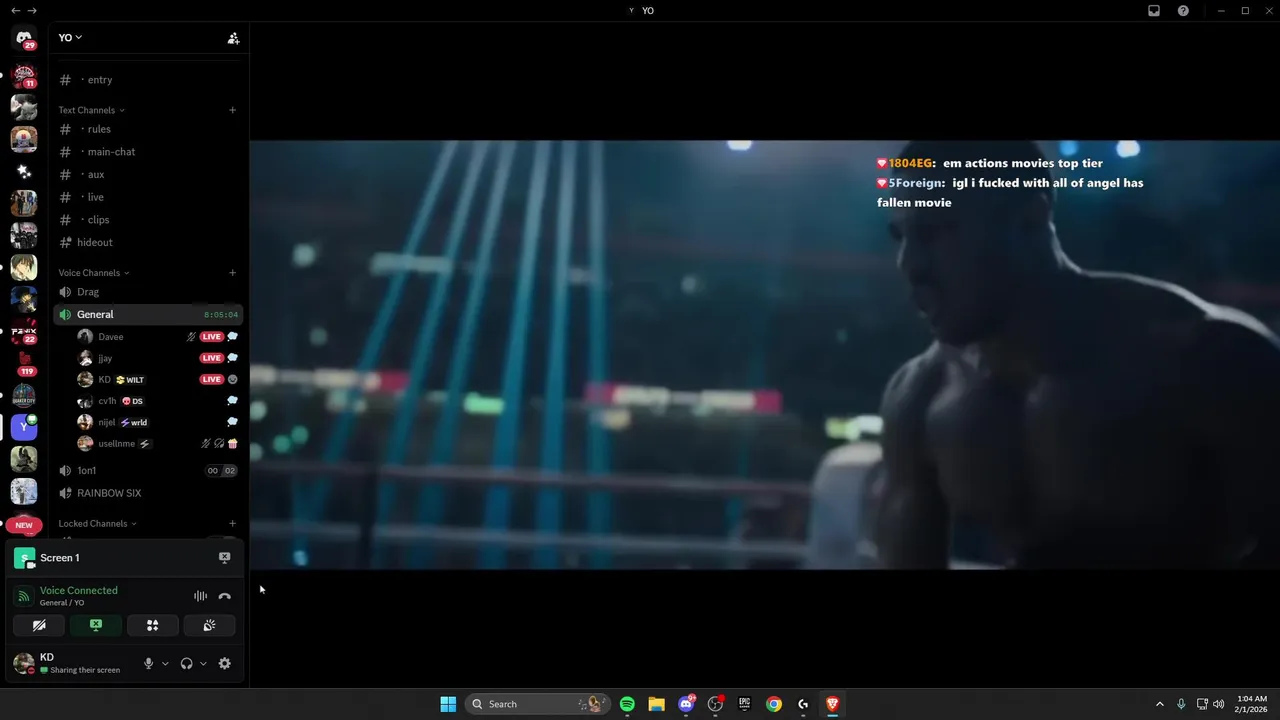Open the server with 119 unread badge
1280x720 pixels.
pos(24,363)
